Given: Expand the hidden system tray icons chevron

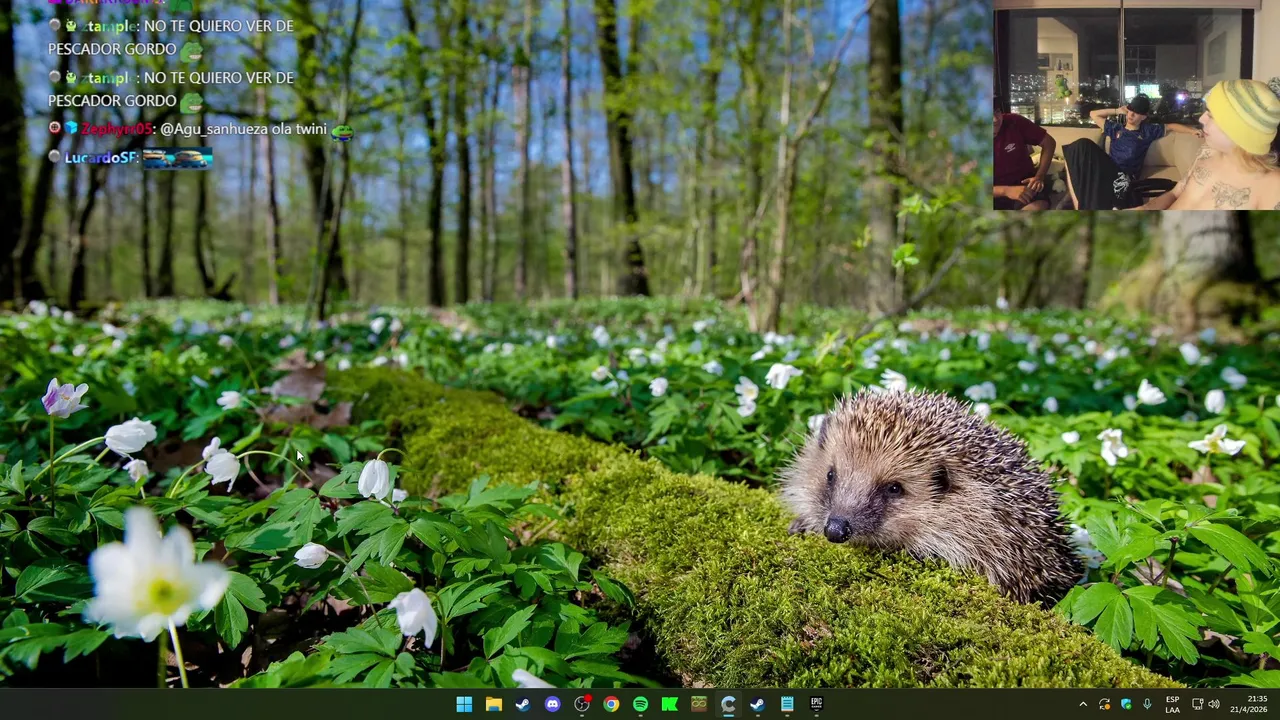Looking at the screenshot, I should coord(1082,705).
